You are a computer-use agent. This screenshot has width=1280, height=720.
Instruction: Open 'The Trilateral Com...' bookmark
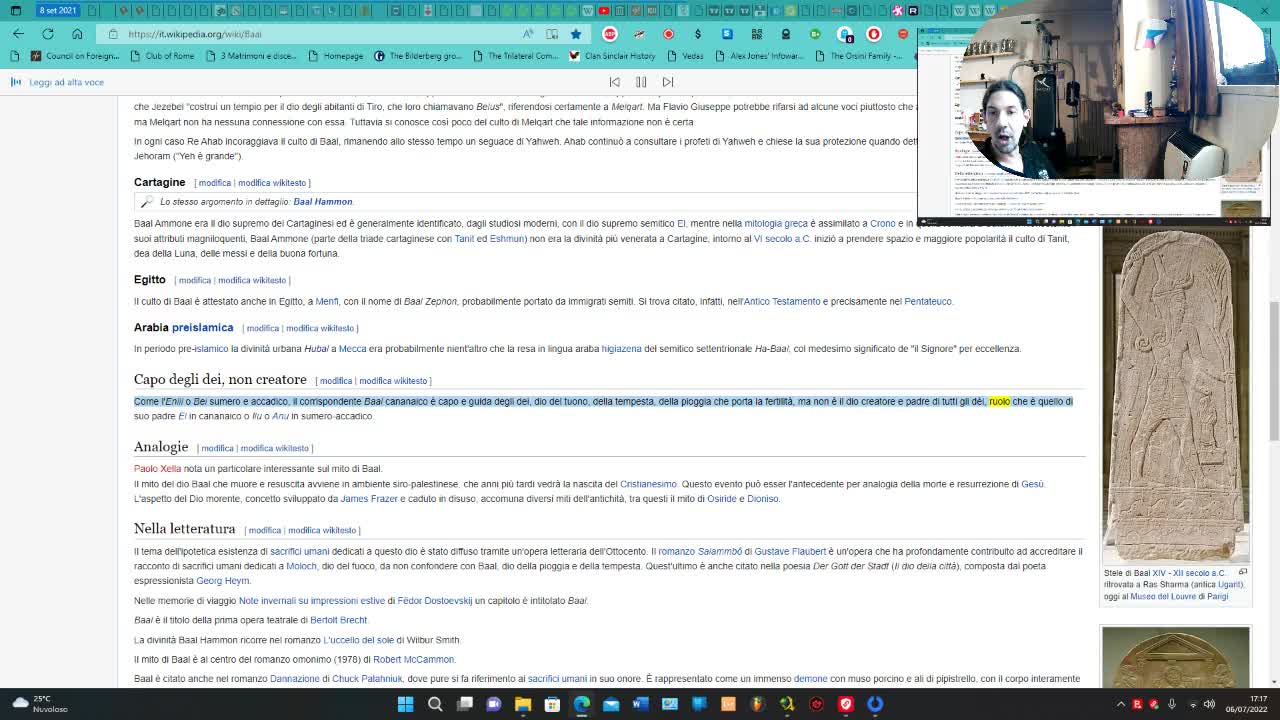pos(516,56)
